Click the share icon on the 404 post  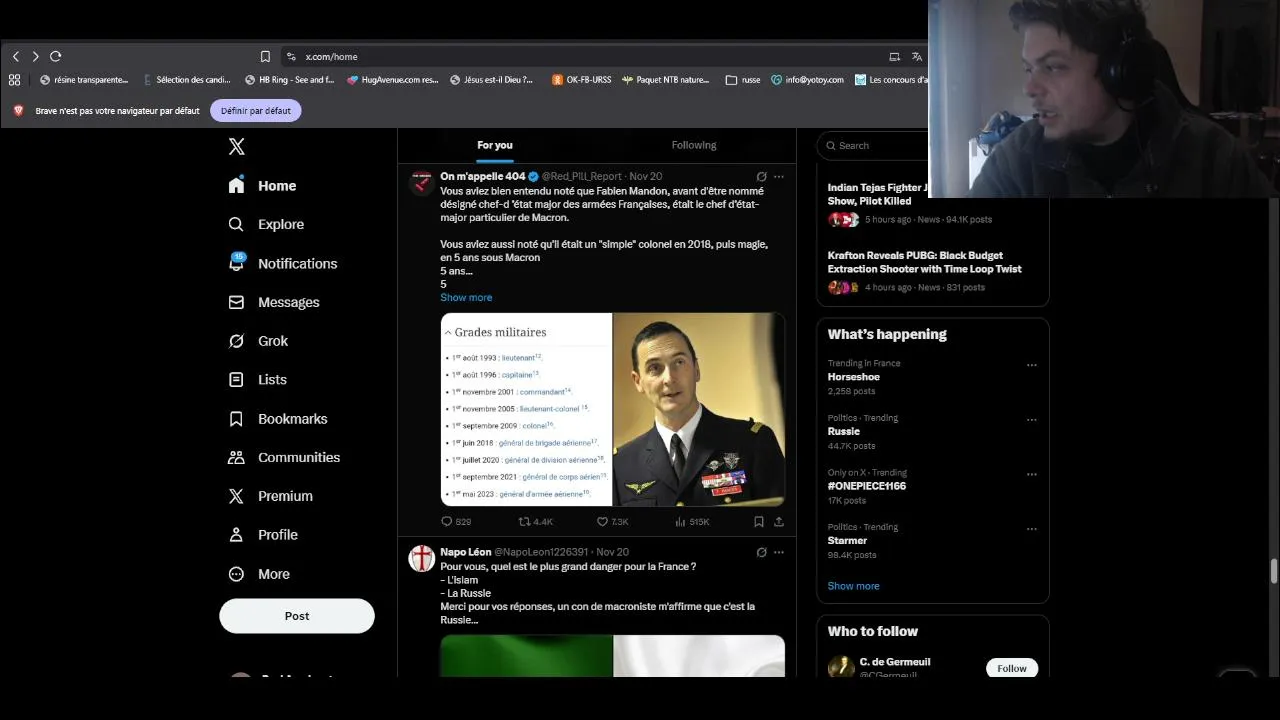(x=779, y=522)
